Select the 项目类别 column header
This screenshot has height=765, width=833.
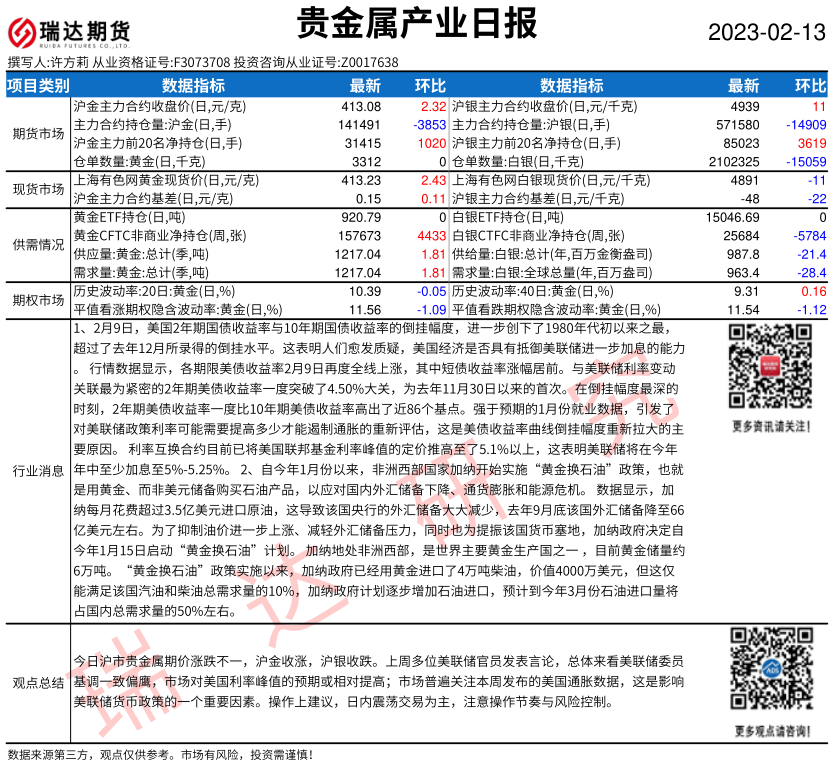pyautogui.click(x=38, y=86)
